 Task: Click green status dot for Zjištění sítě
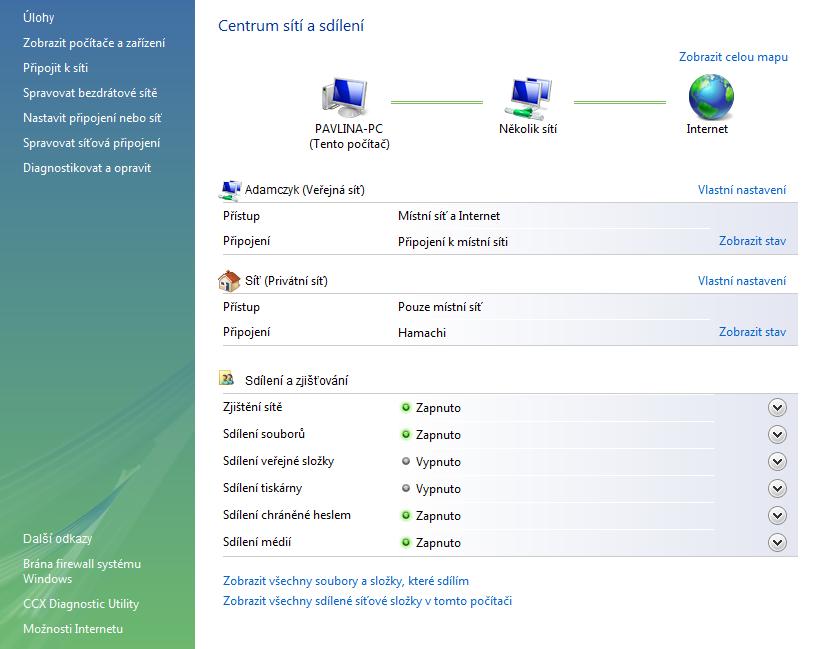coord(406,407)
